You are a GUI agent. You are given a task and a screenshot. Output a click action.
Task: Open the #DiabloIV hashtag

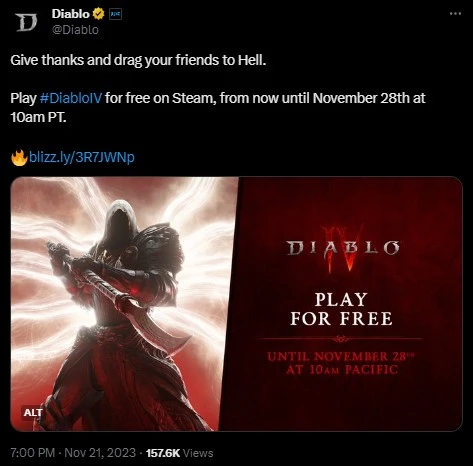[x=71, y=98]
